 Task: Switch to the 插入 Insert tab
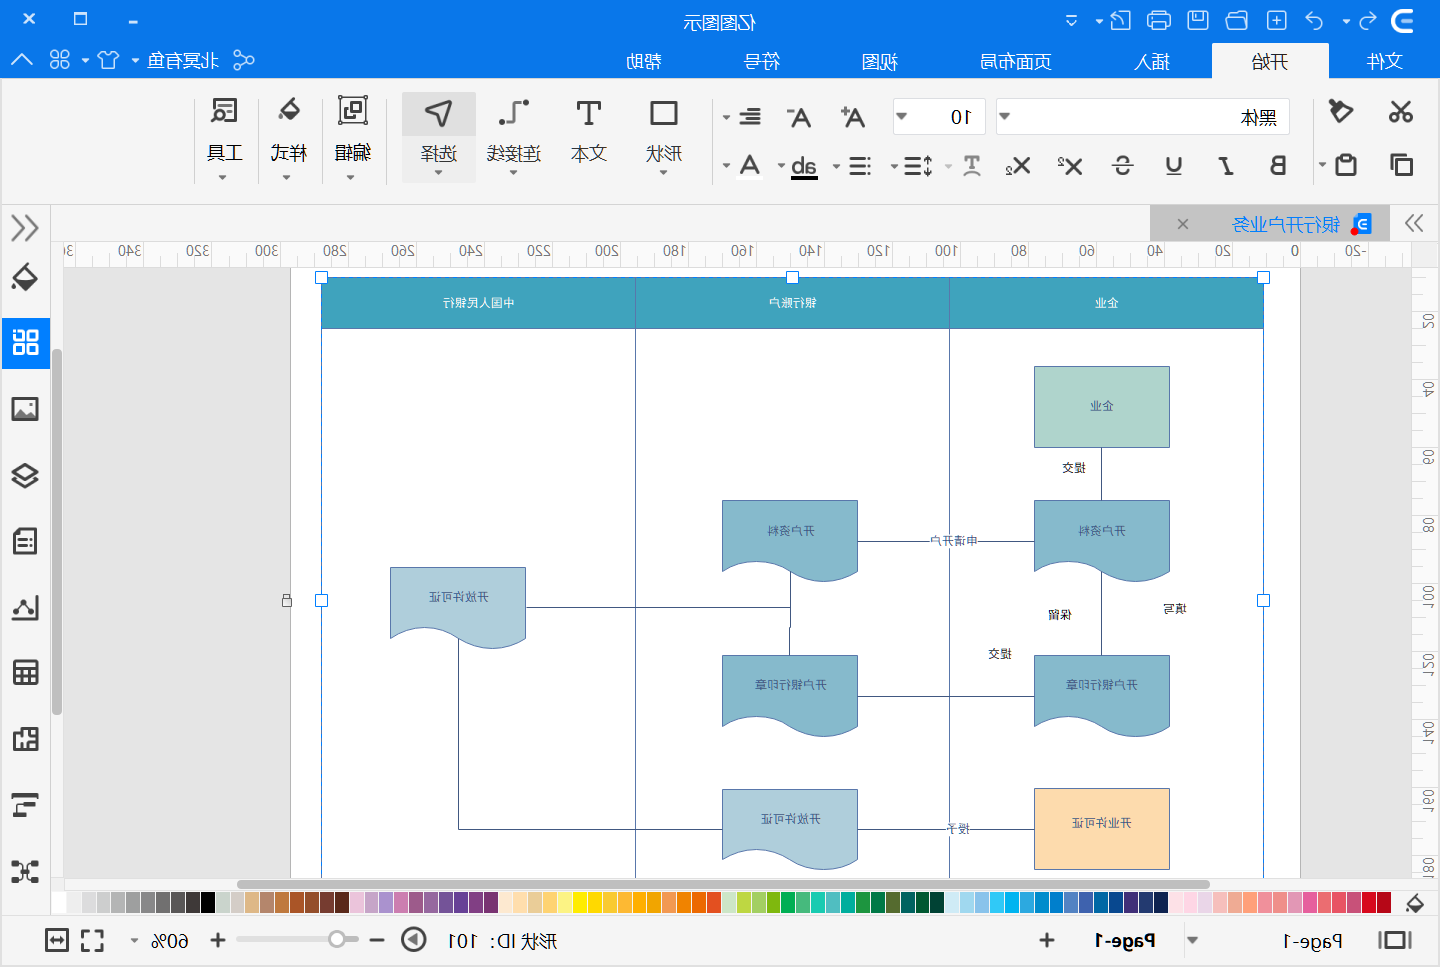(x=1152, y=61)
